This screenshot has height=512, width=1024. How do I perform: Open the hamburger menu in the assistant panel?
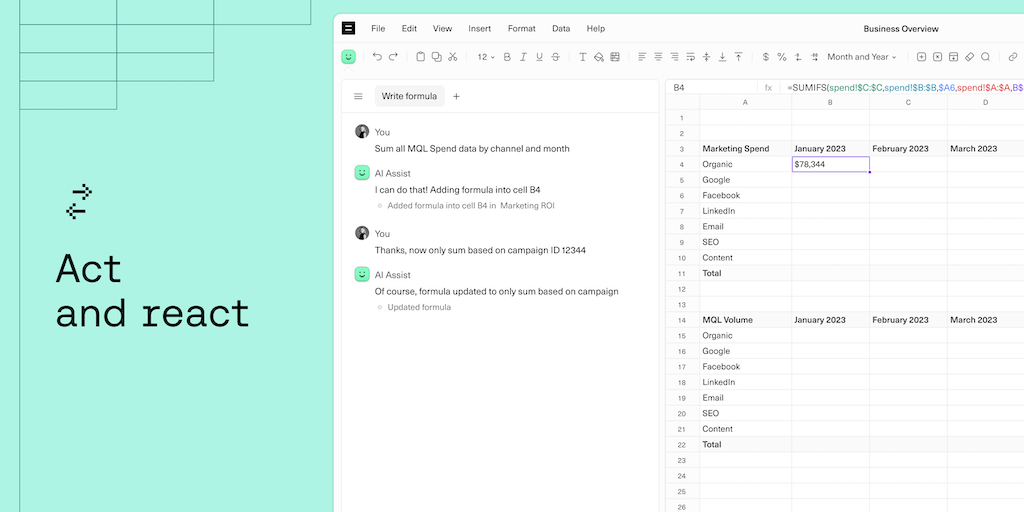pyautogui.click(x=358, y=97)
